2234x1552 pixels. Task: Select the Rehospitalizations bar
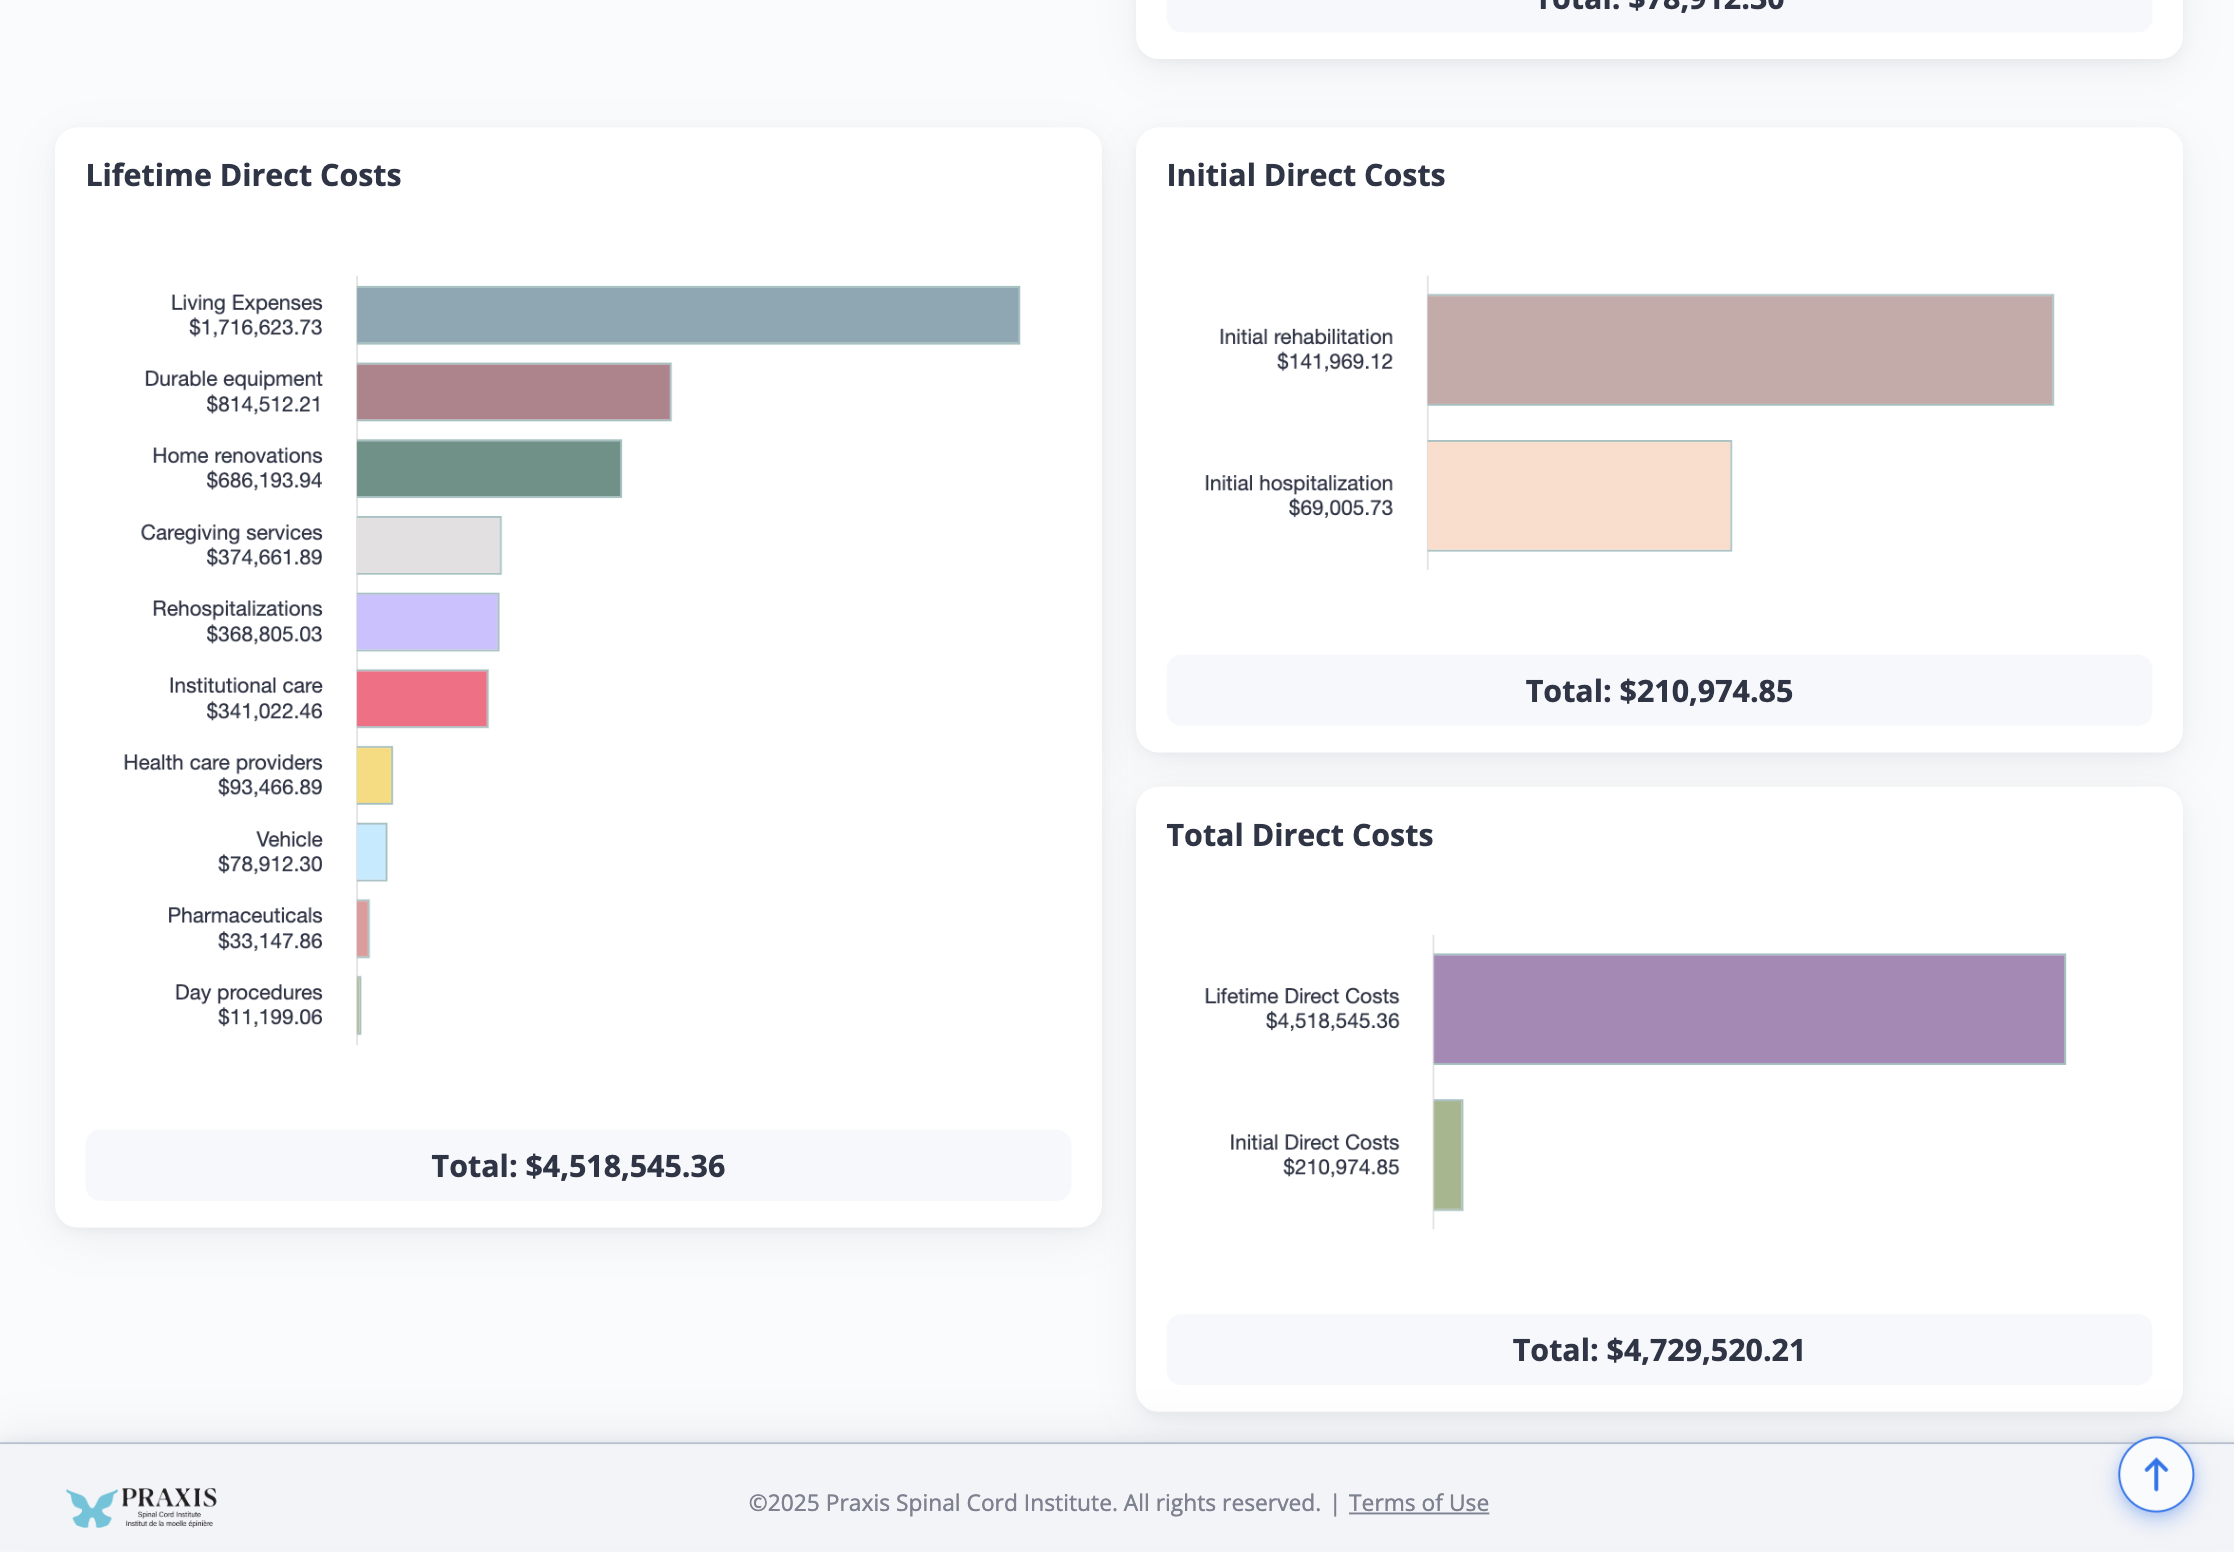(428, 622)
